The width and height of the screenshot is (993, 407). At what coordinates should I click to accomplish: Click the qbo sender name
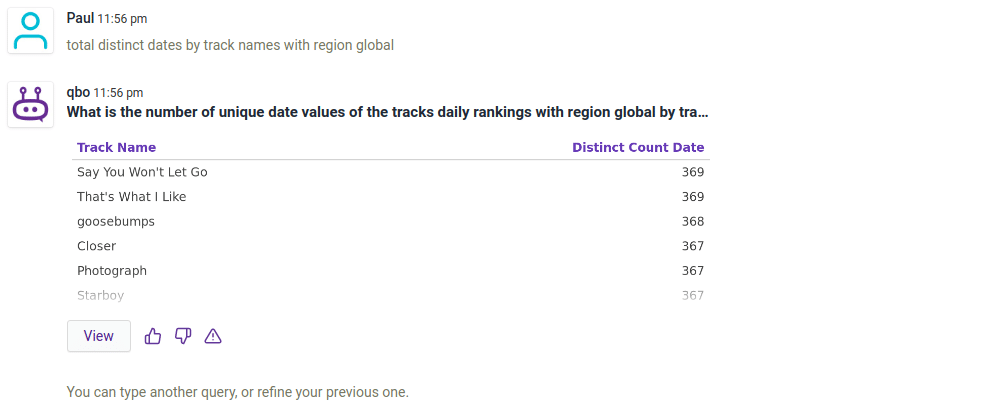78,92
